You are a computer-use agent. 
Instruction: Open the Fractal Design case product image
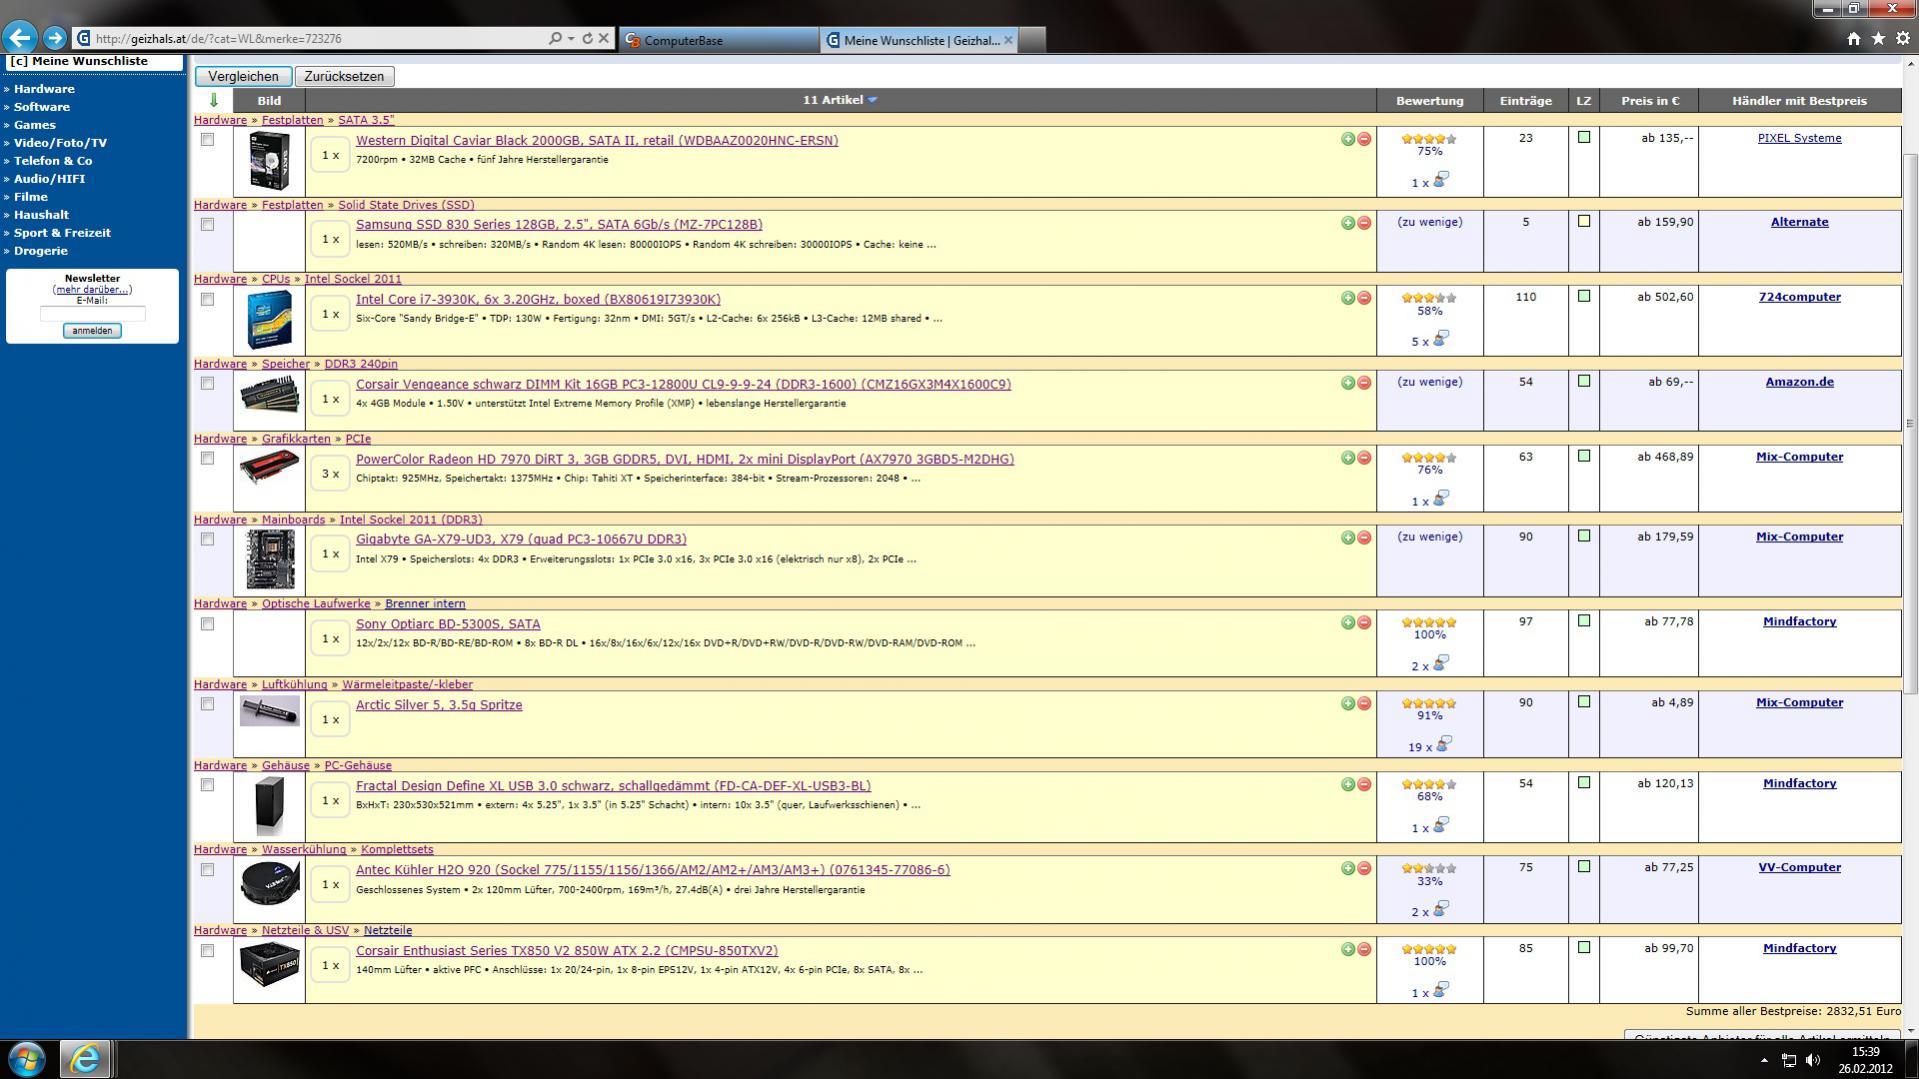pyautogui.click(x=269, y=805)
